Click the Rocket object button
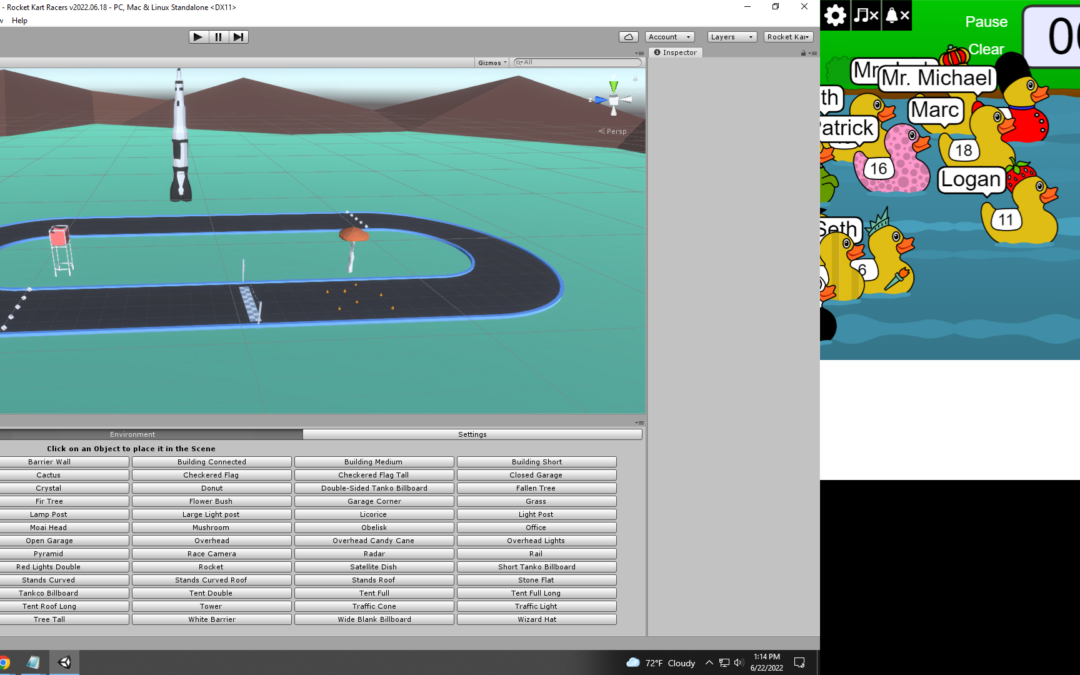 point(211,567)
